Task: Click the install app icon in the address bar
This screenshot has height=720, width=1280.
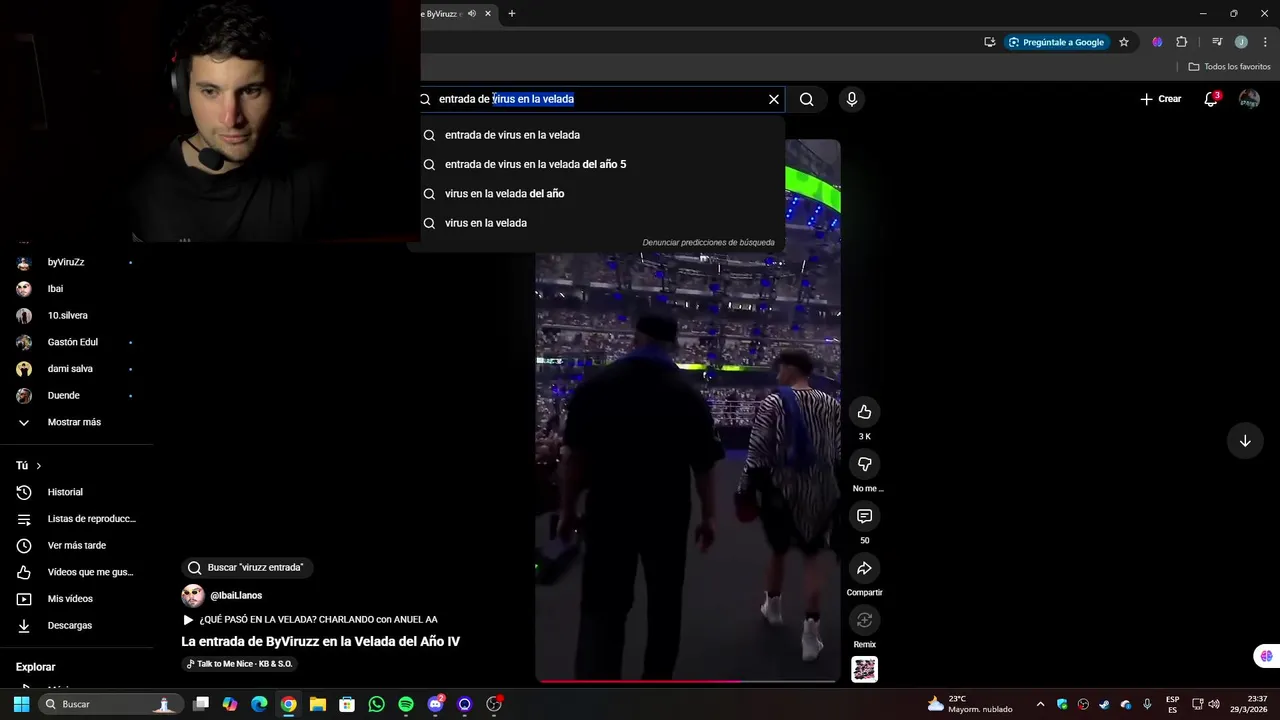Action: pyautogui.click(x=989, y=42)
